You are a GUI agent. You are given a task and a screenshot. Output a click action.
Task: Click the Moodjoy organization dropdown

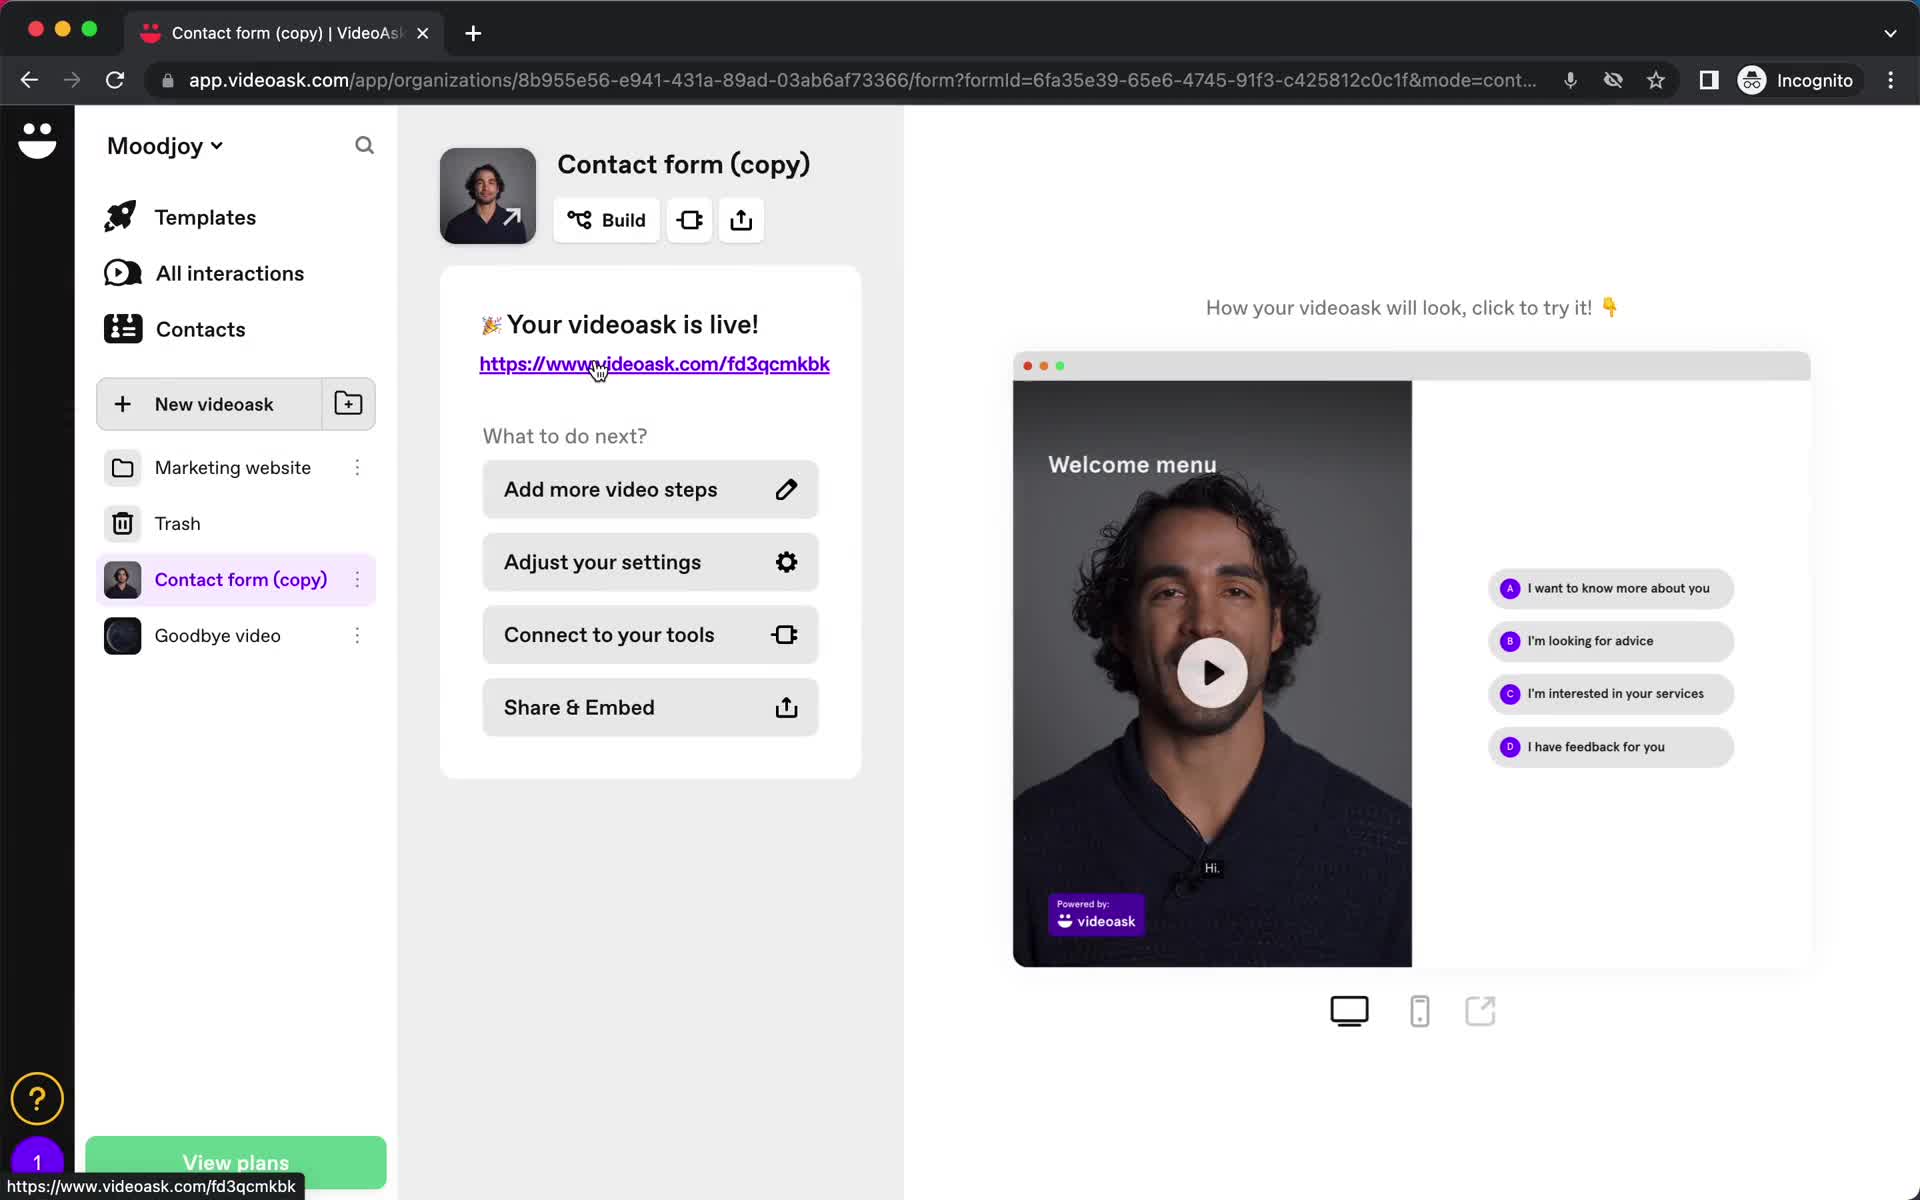(164, 145)
